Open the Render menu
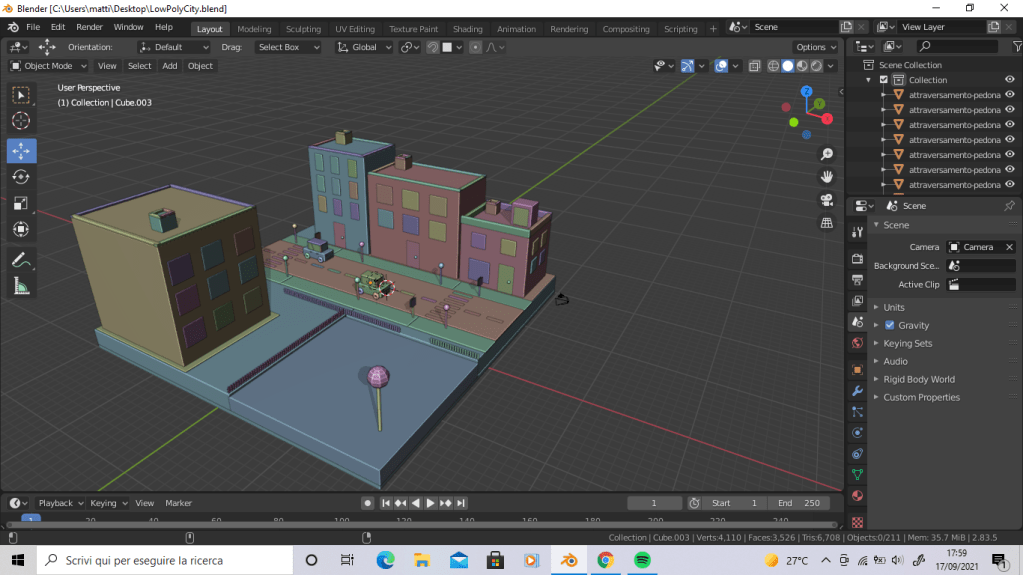The width and height of the screenshot is (1023, 575). pos(89,27)
